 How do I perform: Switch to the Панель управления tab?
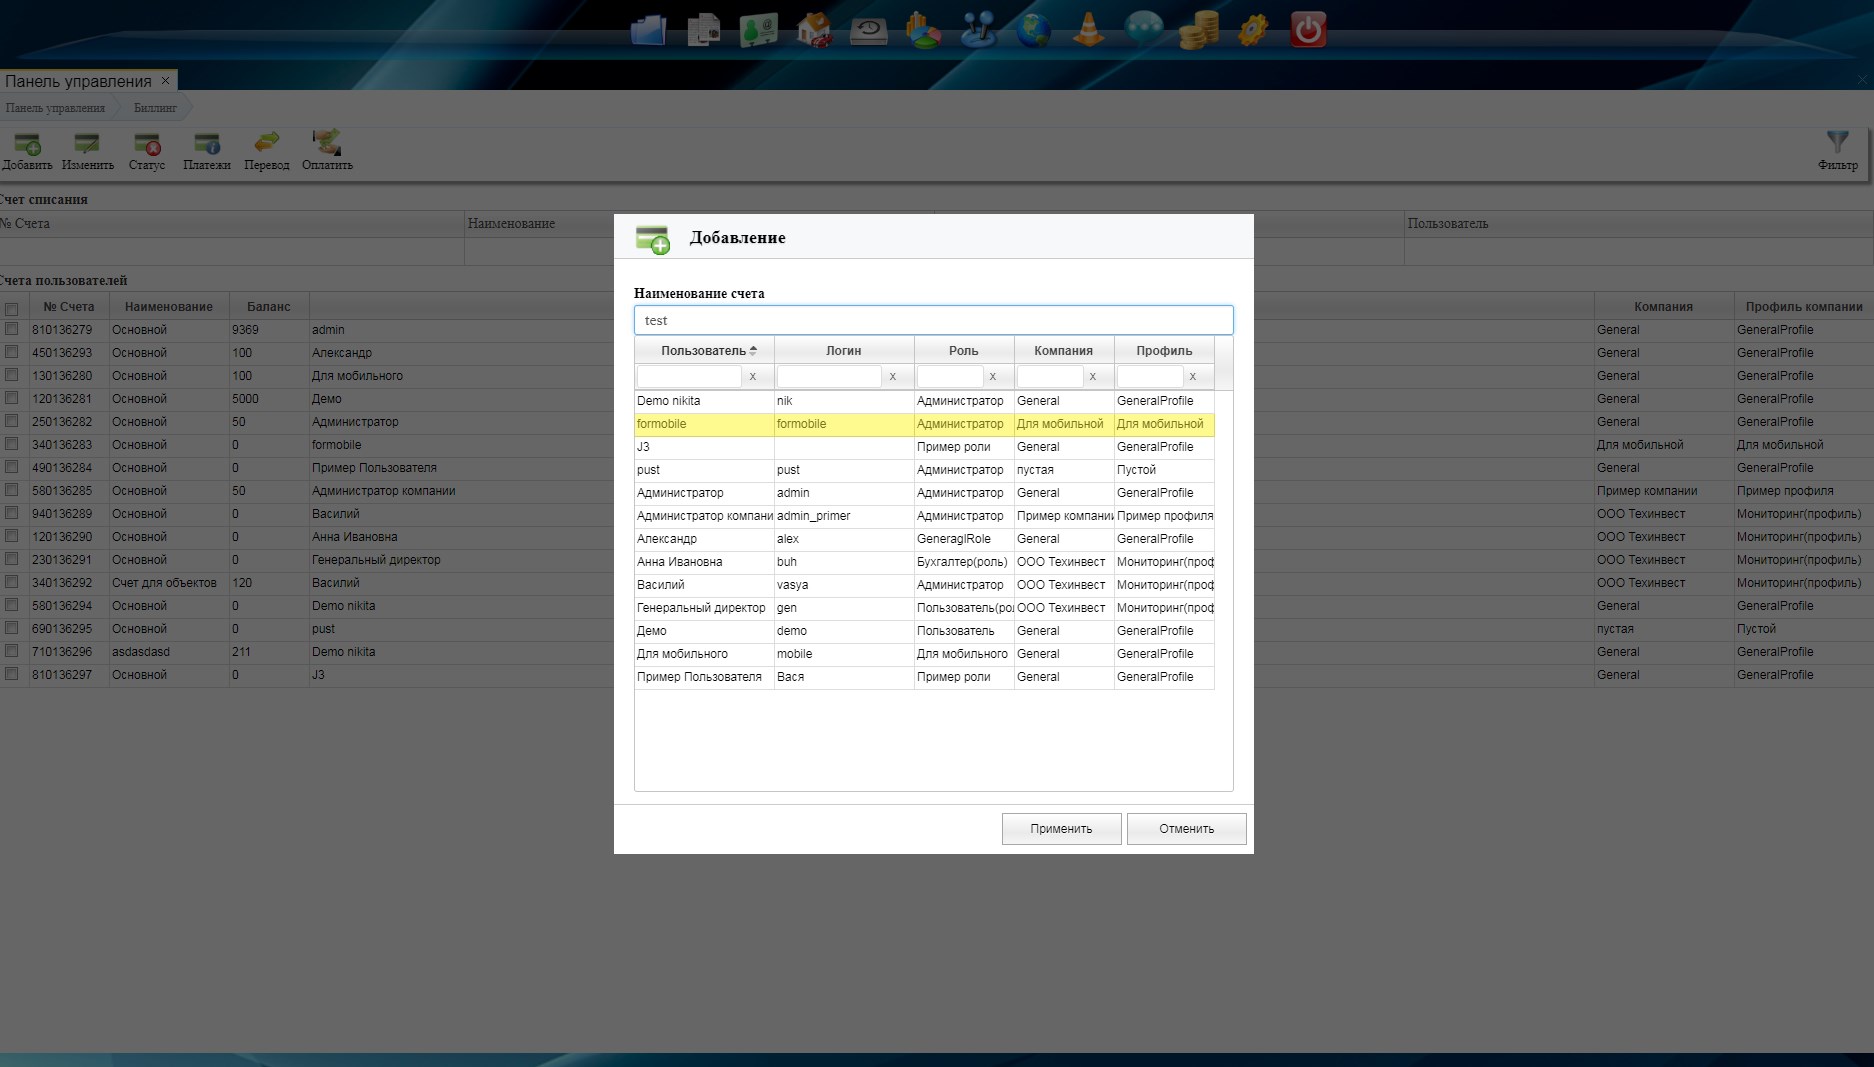[78, 81]
